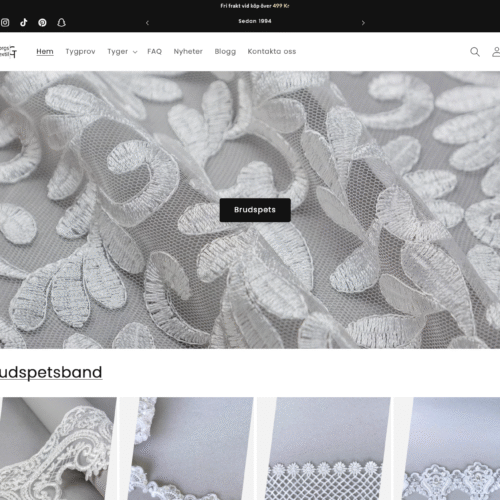Open the Brudspetsband collection heading link
The height and width of the screenshot is (500, 500).
pyautogui.click(x=51, y=372)
